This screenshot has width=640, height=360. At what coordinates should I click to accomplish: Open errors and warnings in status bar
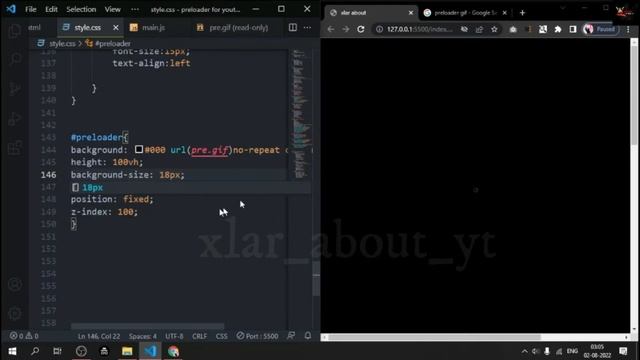(24, 336)
